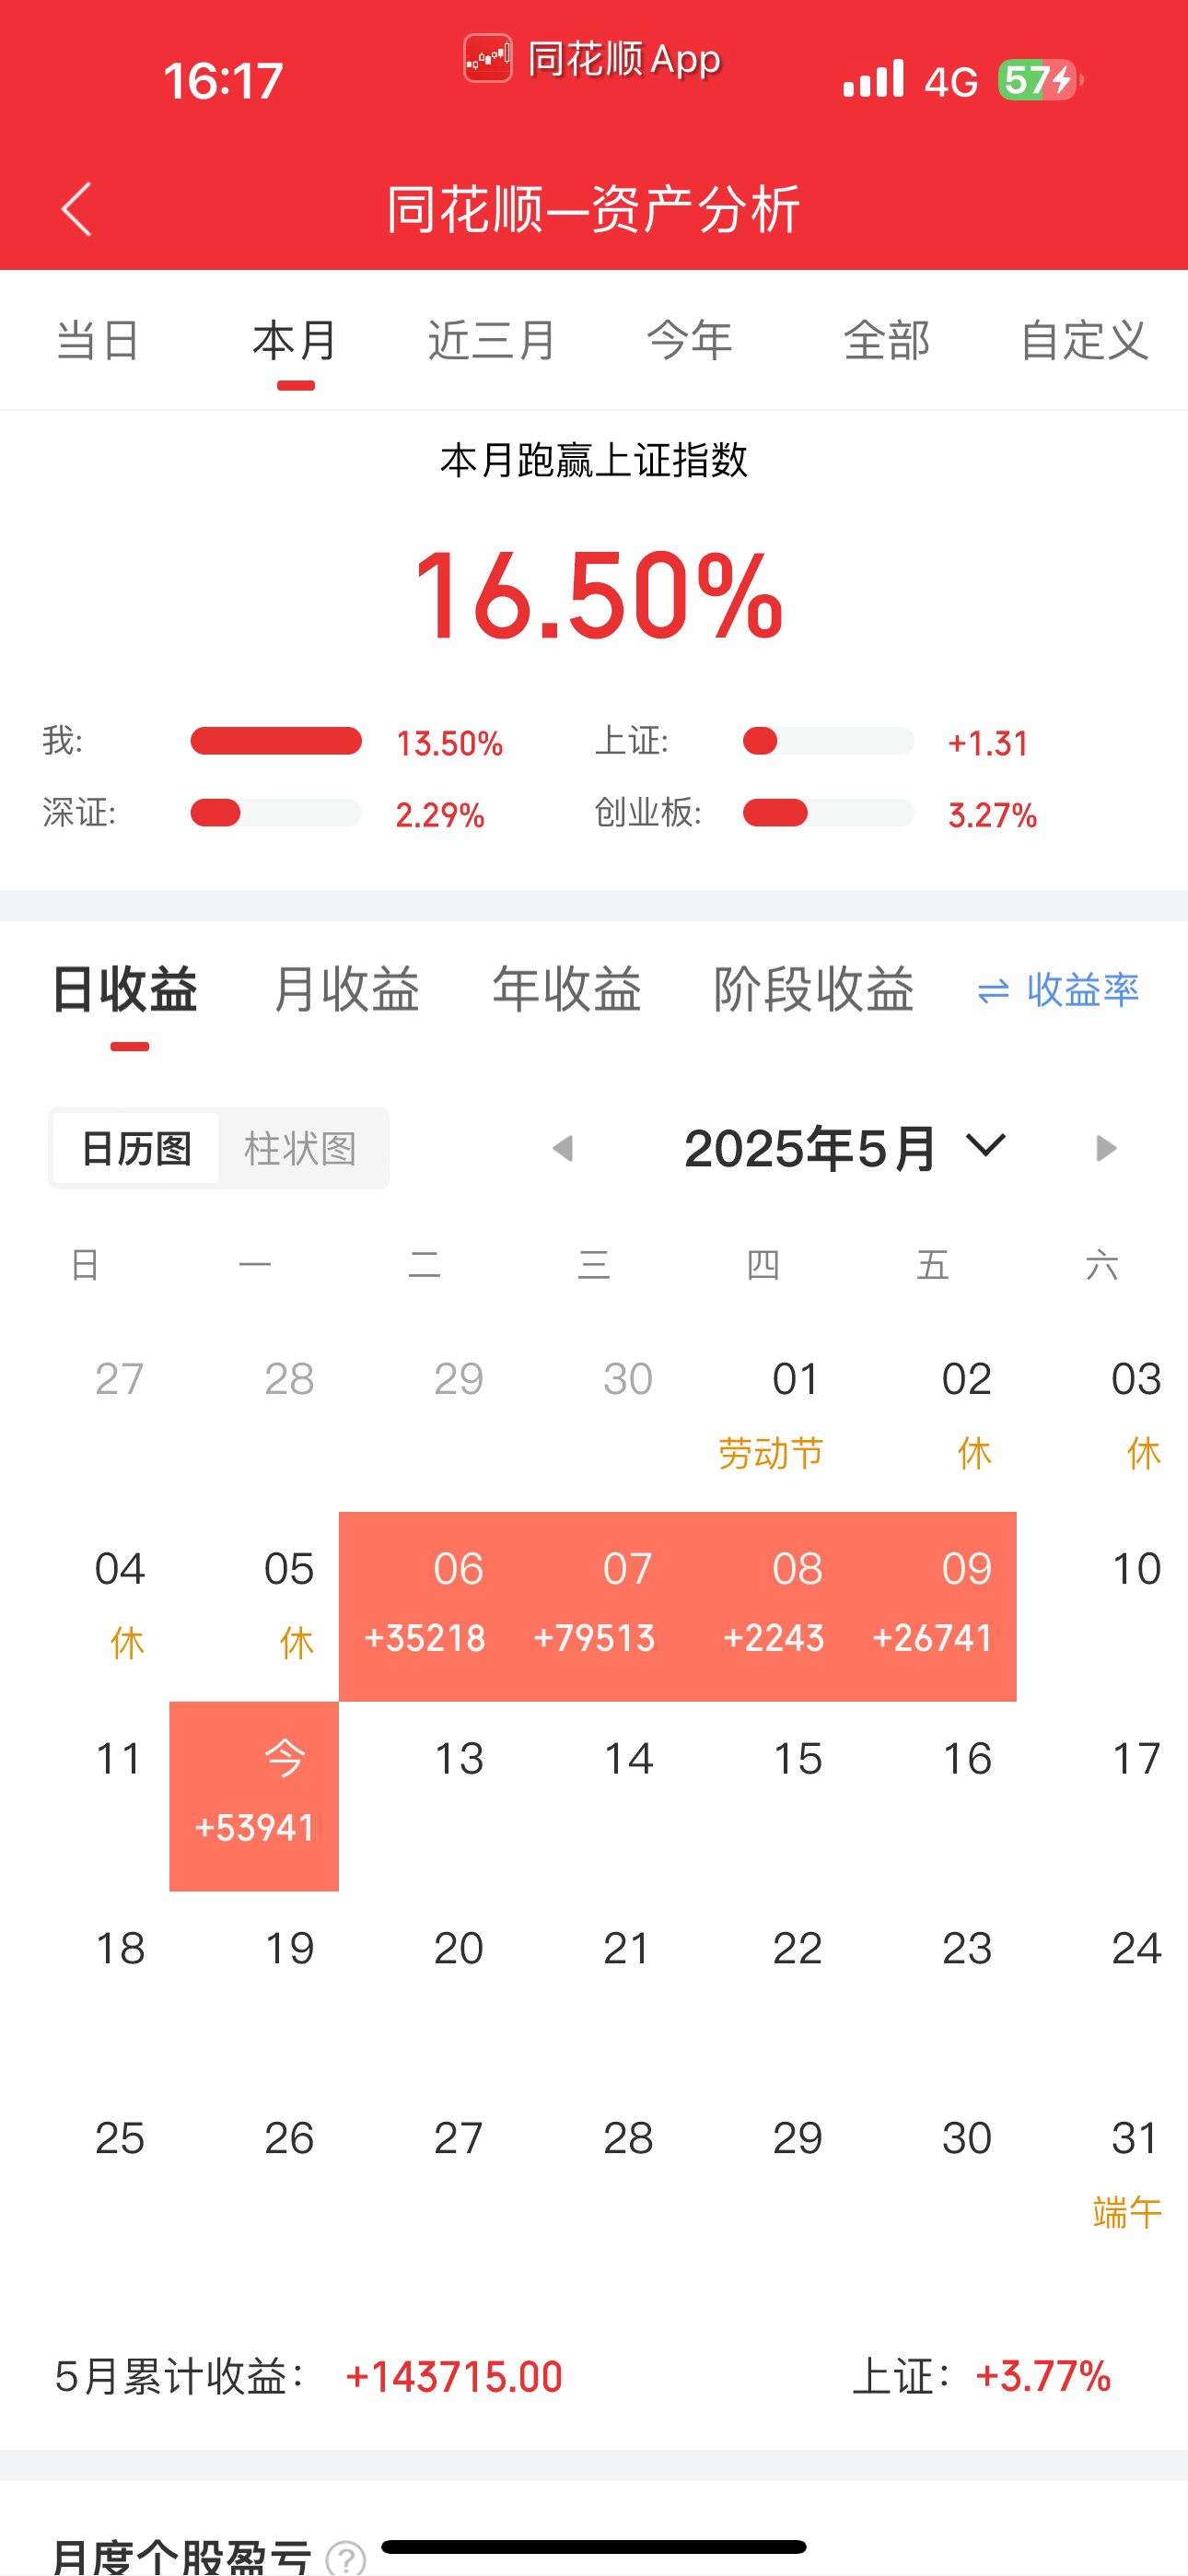This screenshot has height=2576, width=1188.
Task: Tap the back arrow in the header
Action: tap(77, 209)
